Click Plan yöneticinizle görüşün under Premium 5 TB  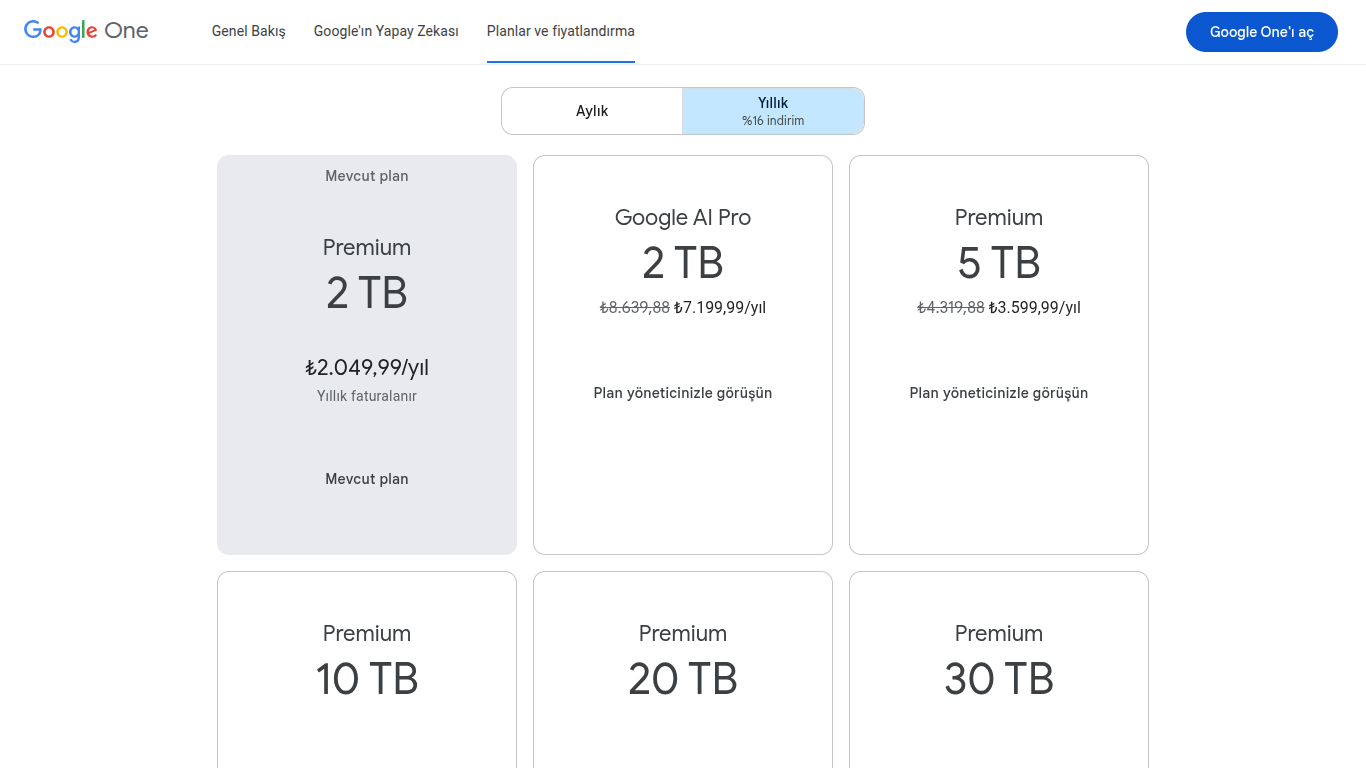coord(998,393)
